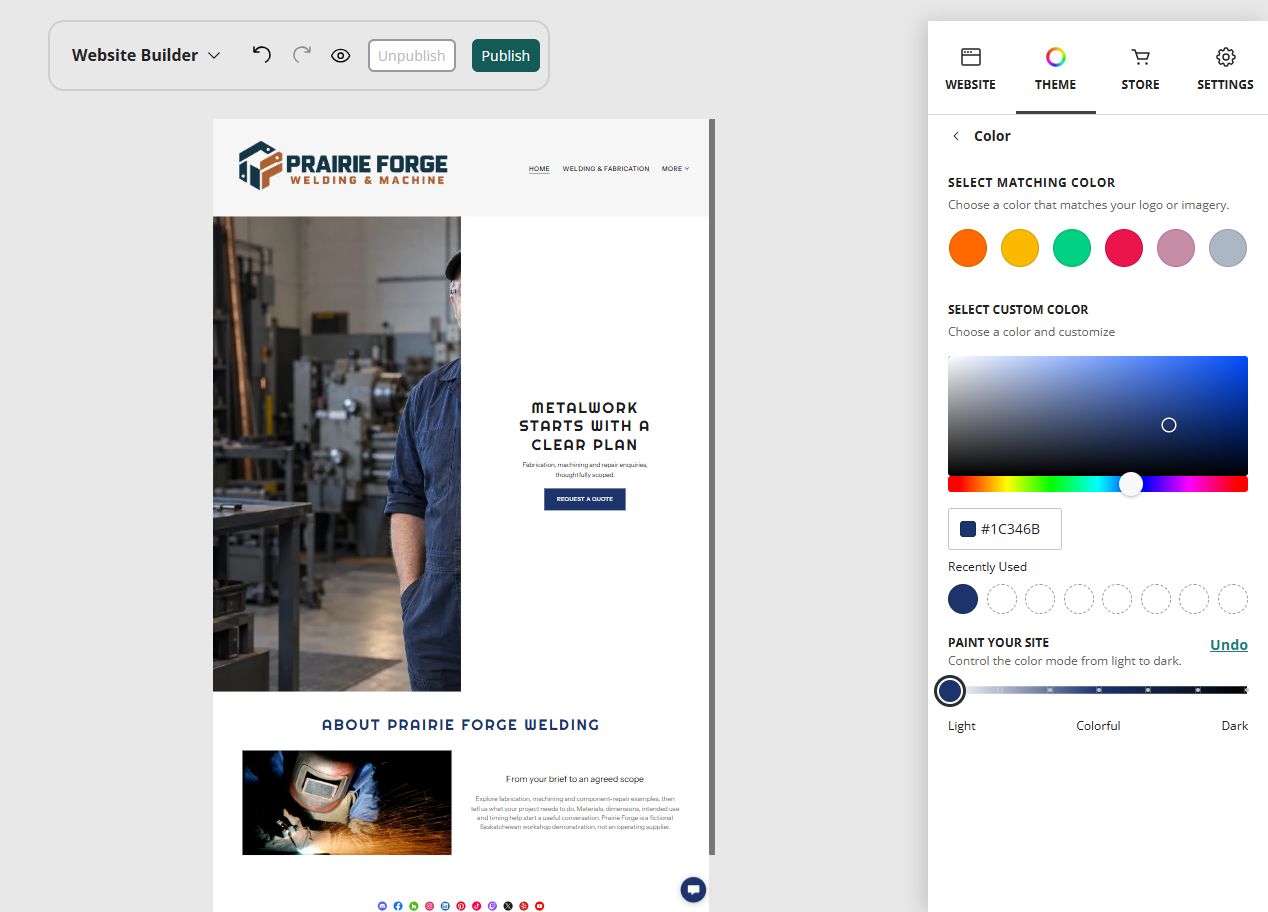Click 'From your brief to an agreed scope' text
Screen dimensions: 1268x912
coord(575,779)
